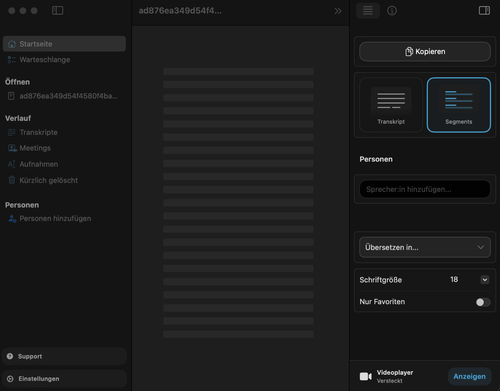Click the document icon beside ad876ea349d54f4580f4ba
The width and height of the screenshot is (500, 391).
pyautogui.click(x=11, y=96)
